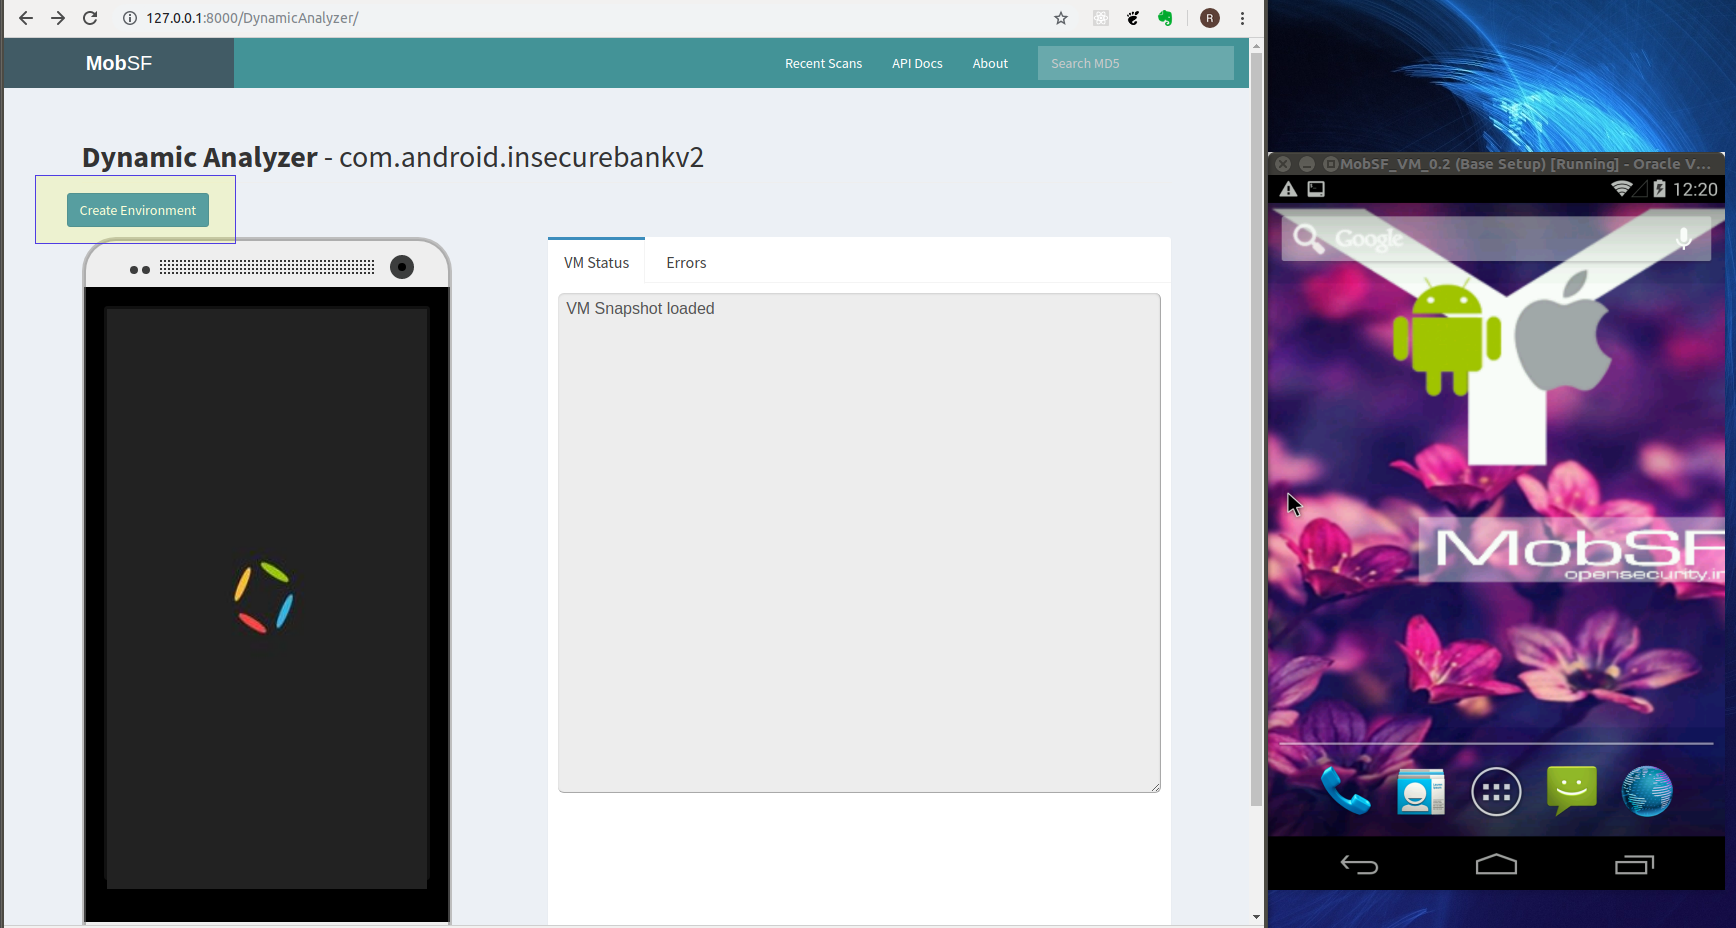
Task: Click the page vertical scrollbar
Action: pos(1257,430)
